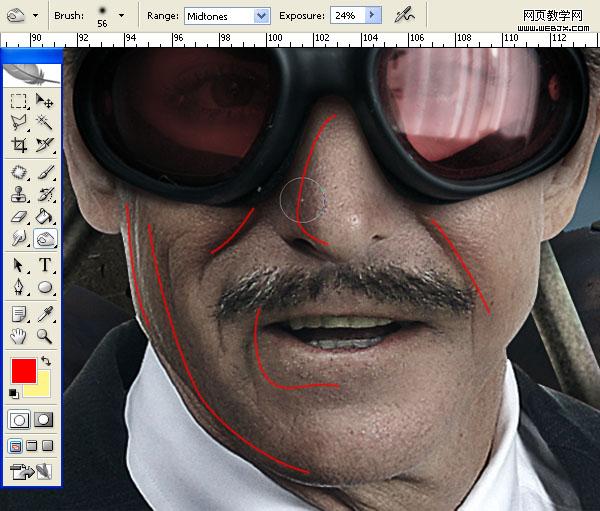This screenshot has height=511, width=600.
Task: Choose the Eraser tool
Action: point(19,216)
